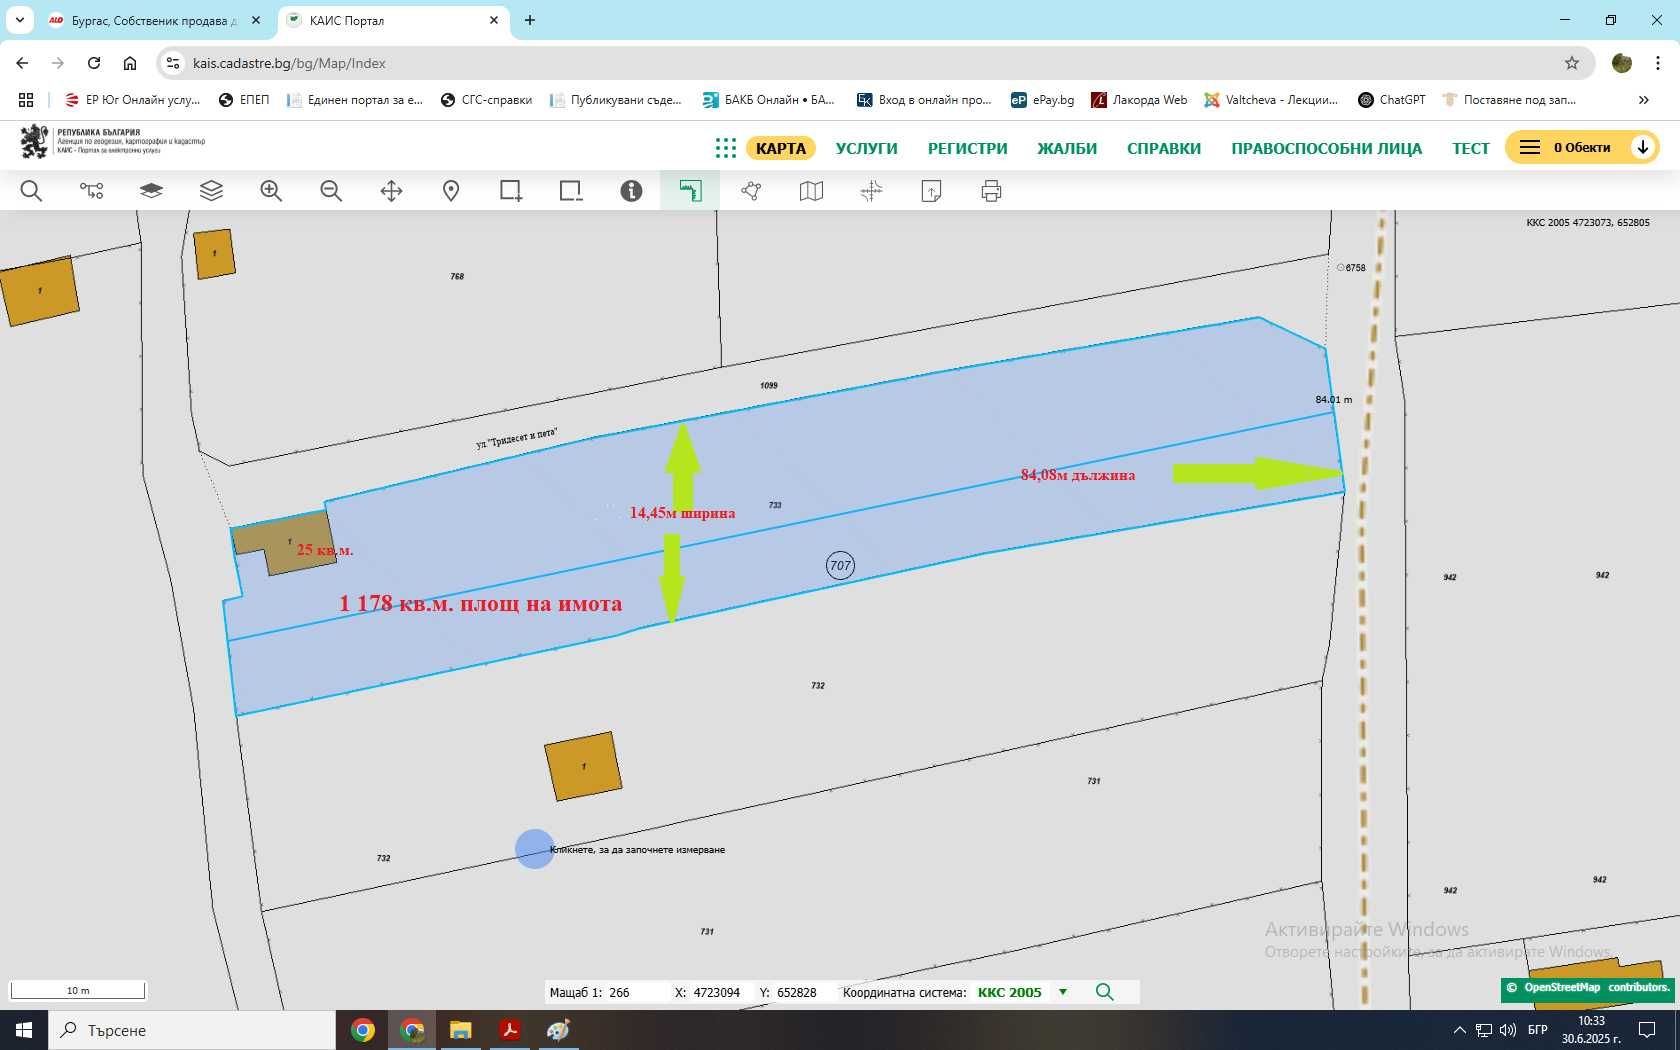Viewport: 1680px width, 1050px height.
Task: Activate the object info tool
Action: 631,191
